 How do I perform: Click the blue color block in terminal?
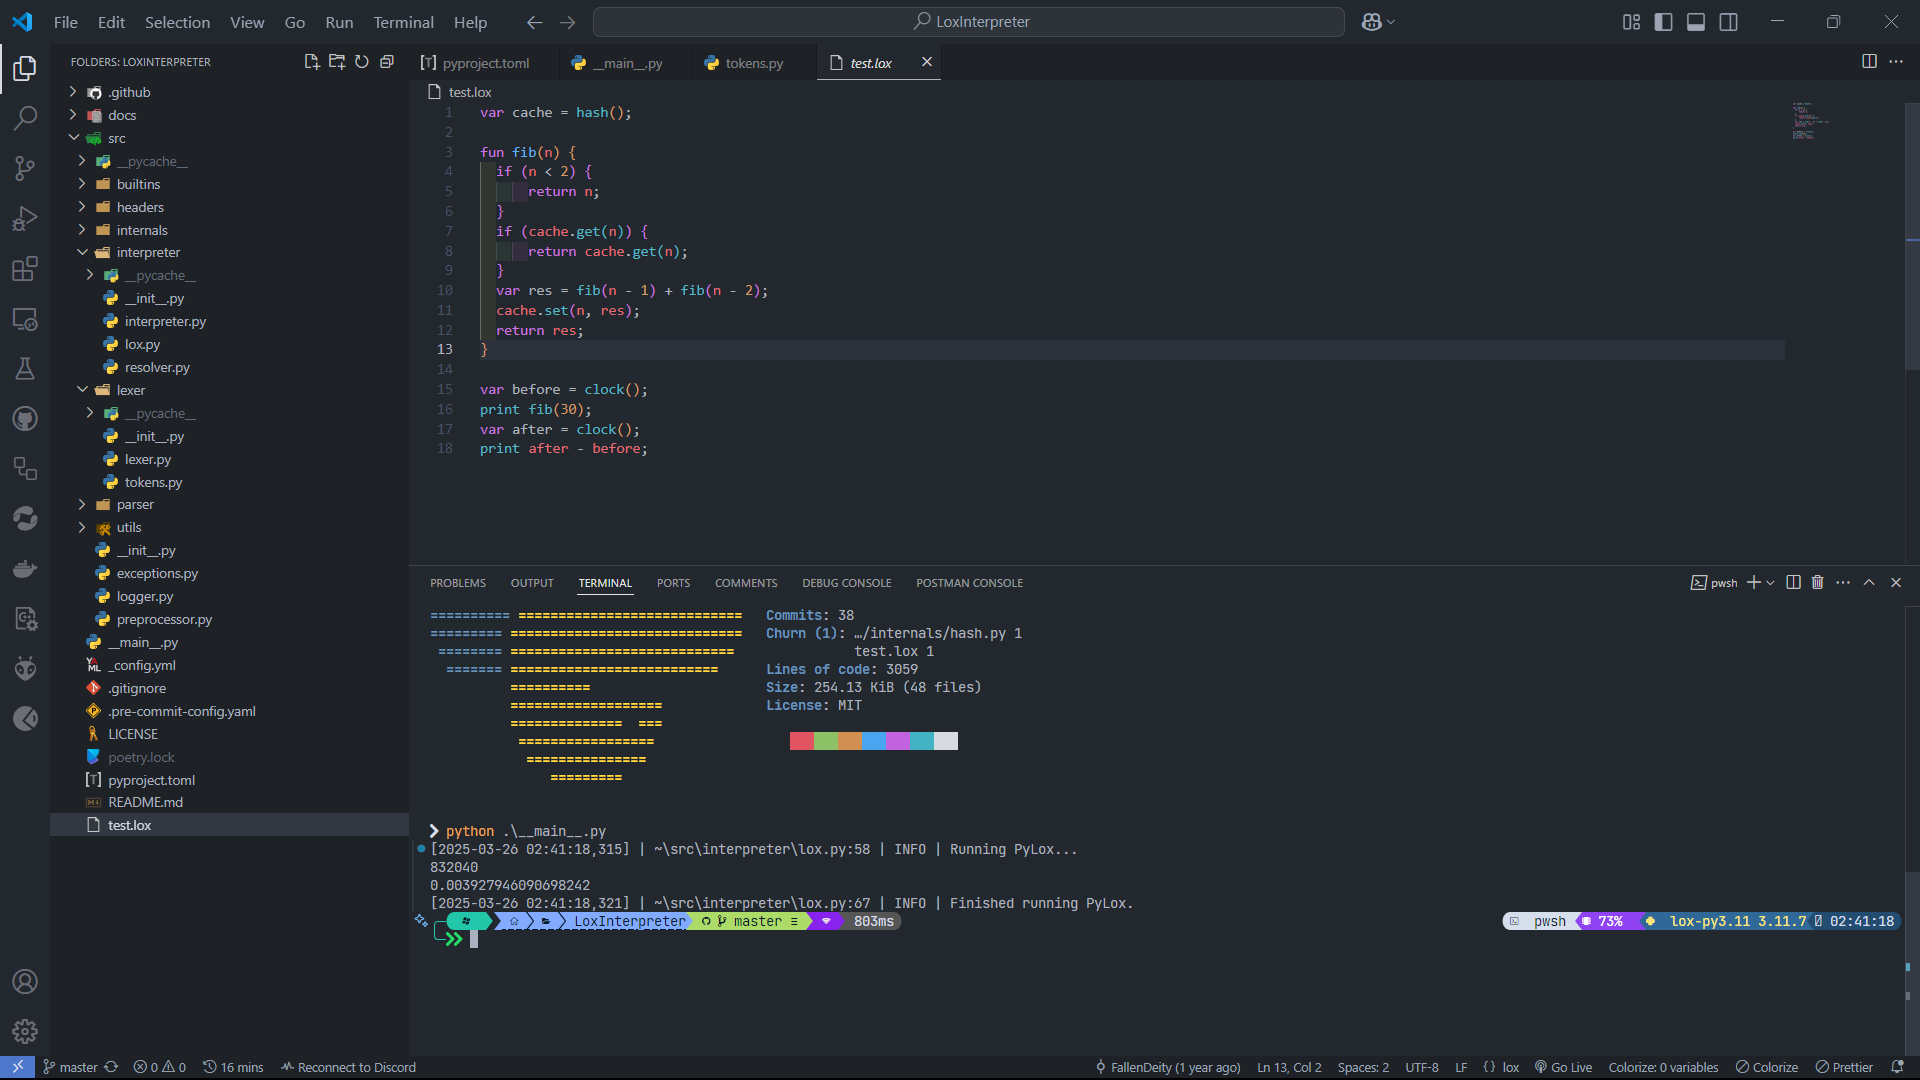click(x=873, y=741)
